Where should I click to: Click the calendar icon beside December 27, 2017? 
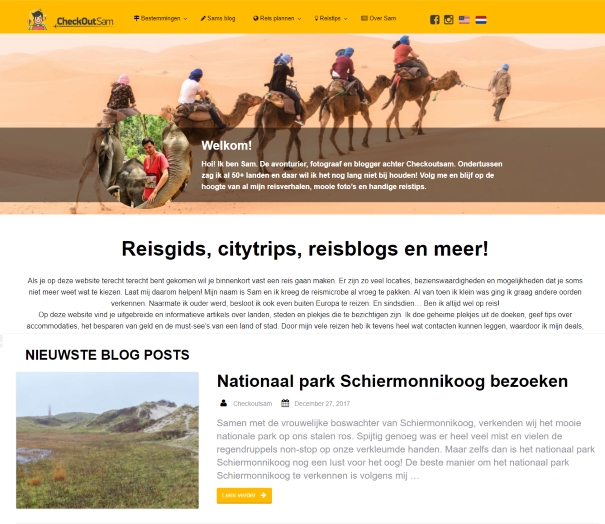tap(285, 403)
